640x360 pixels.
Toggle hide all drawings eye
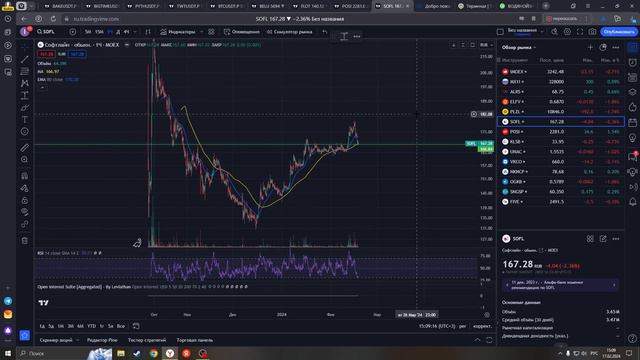24,212
